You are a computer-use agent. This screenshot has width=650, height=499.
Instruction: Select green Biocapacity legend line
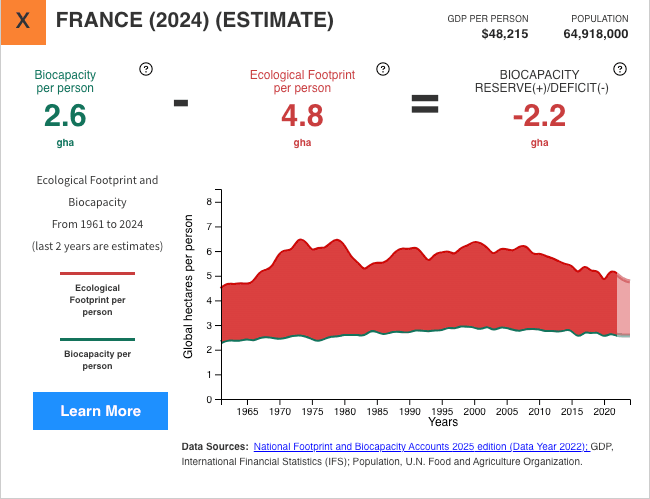coord(97,340)
